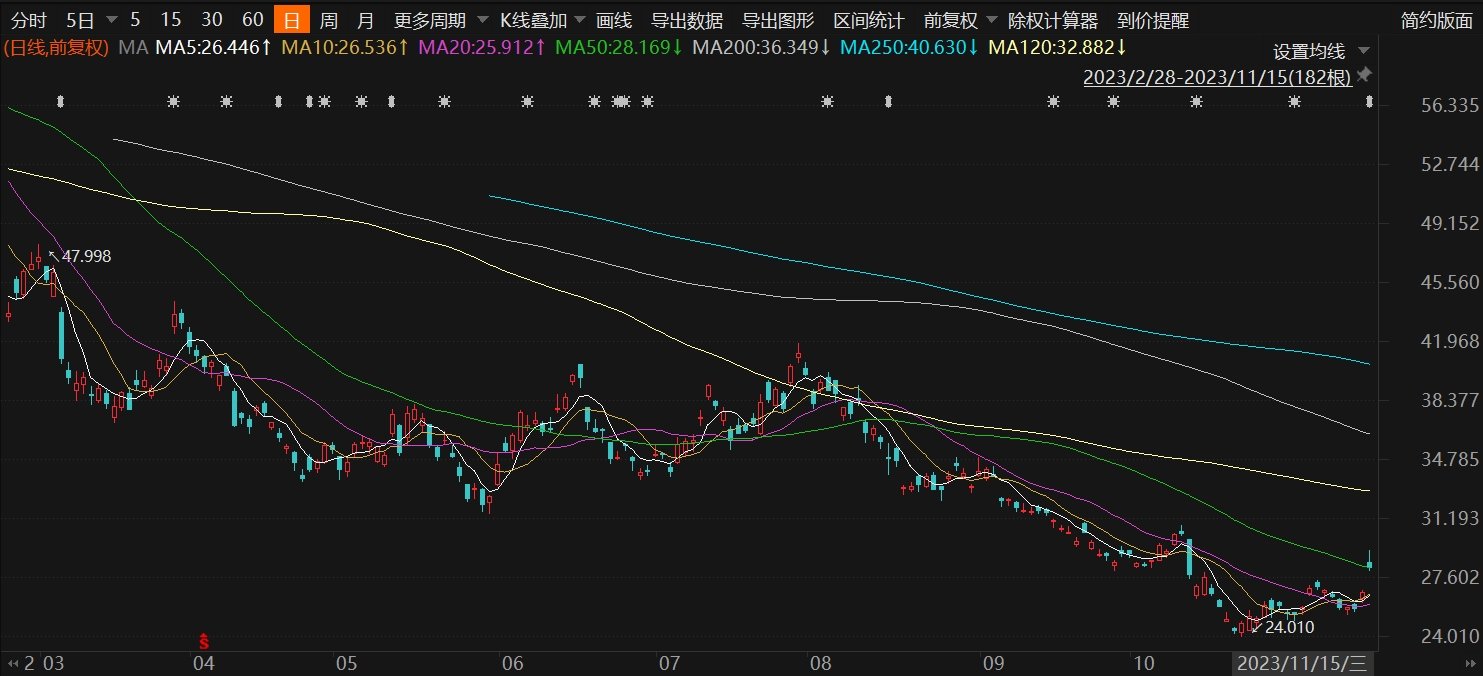Click the magenta MA20:25.912 legend
Viewport: 1483px width, 676px height.
click(483, 47)
